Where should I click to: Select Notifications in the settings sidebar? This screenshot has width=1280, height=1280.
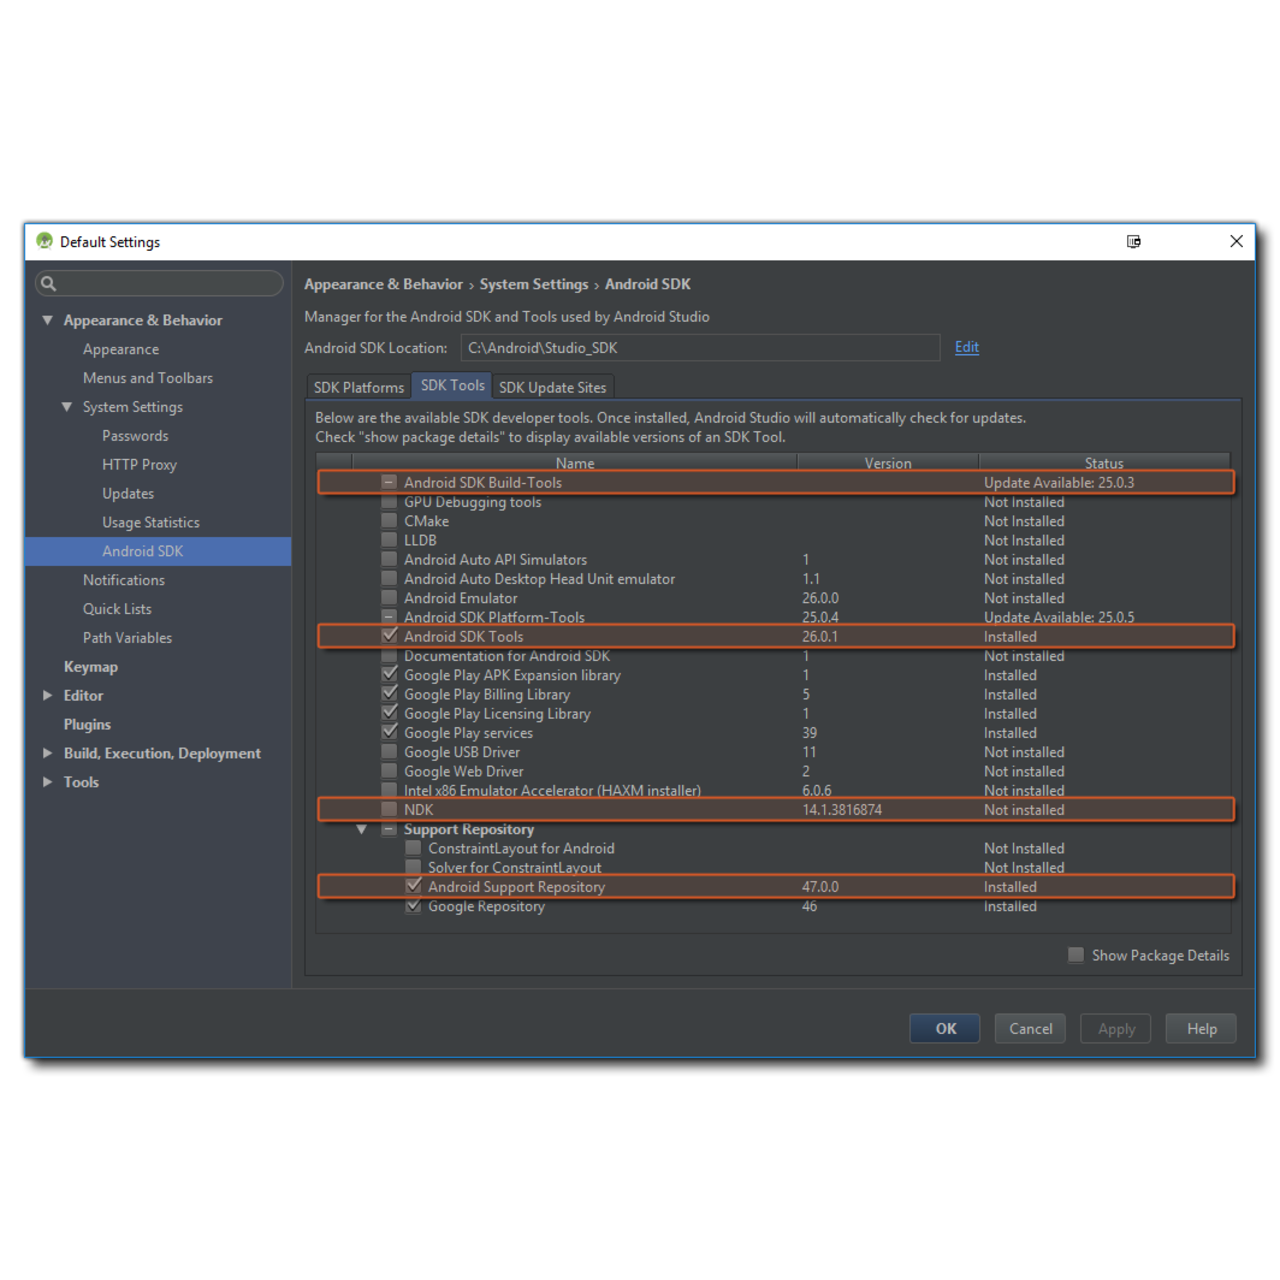coord(123,580)
